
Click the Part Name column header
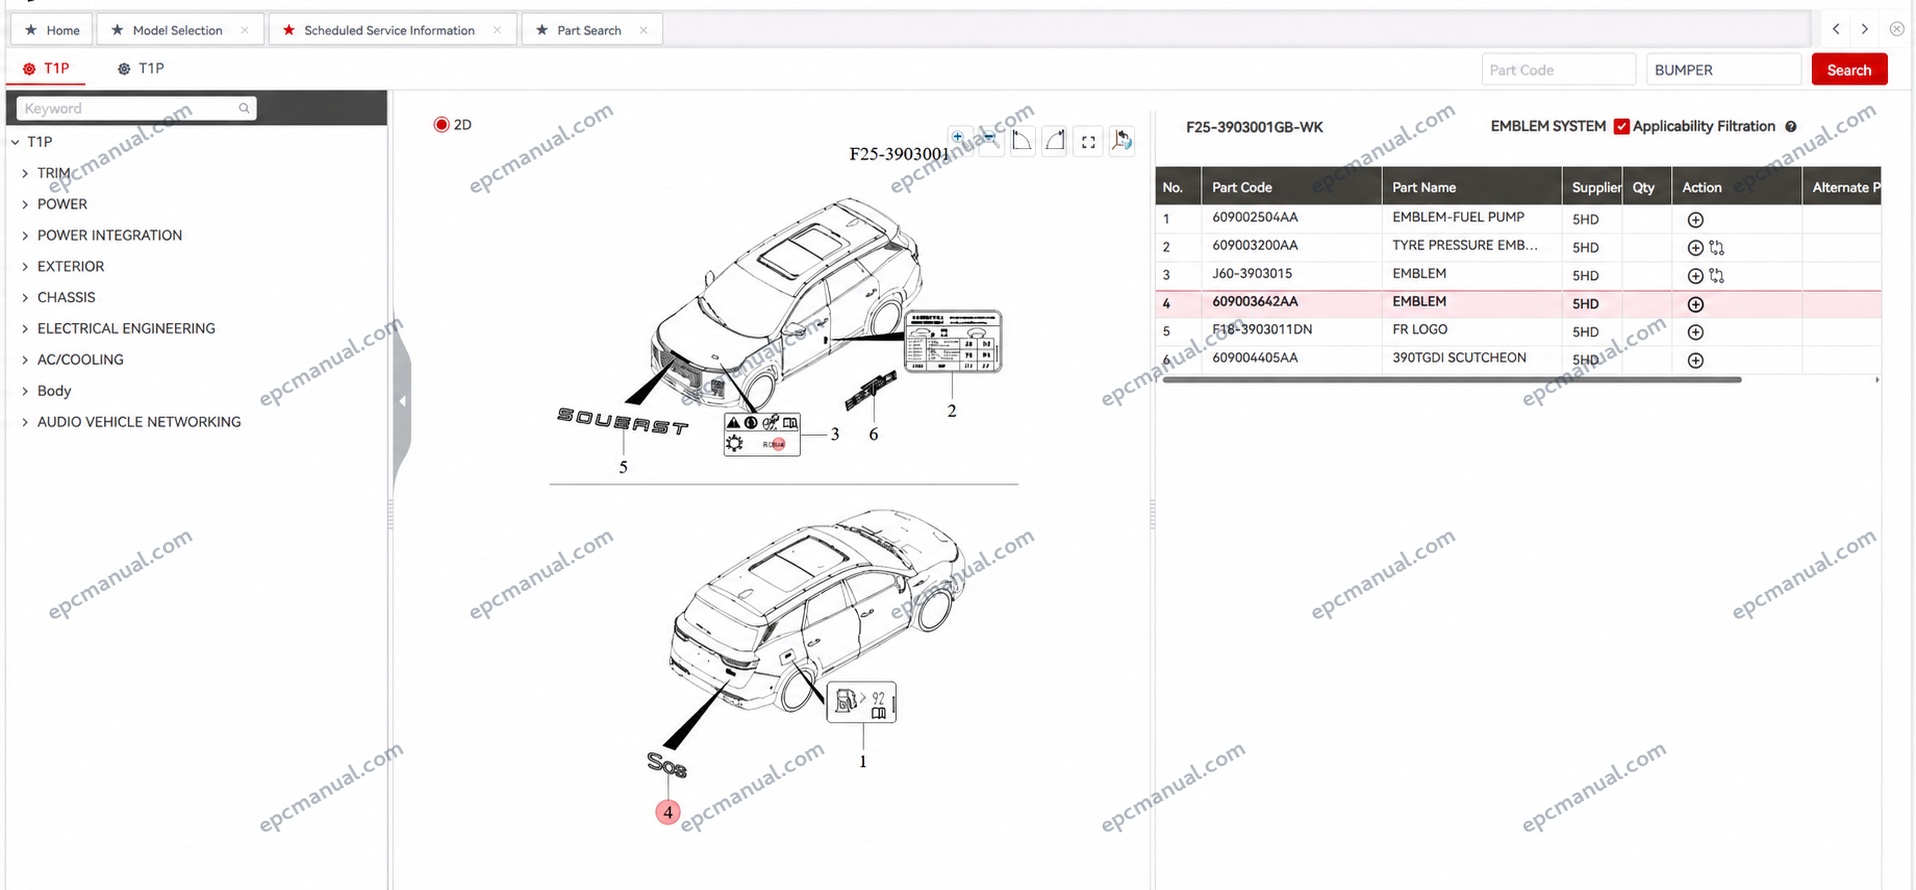(1471, 187)
